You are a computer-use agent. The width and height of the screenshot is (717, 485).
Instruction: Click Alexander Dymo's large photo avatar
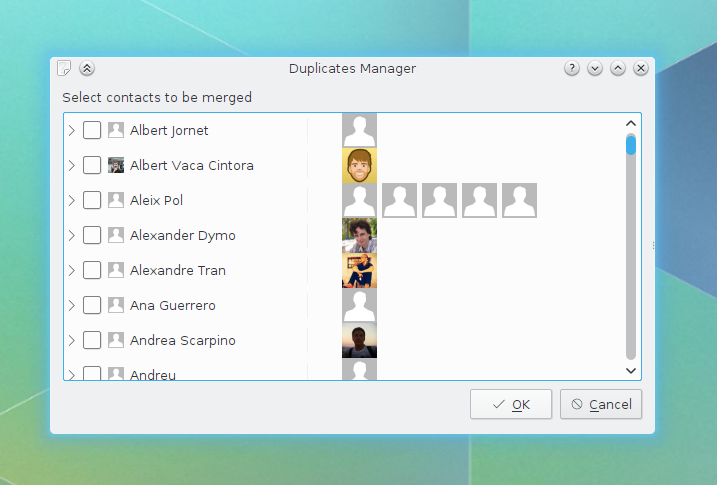359,235
